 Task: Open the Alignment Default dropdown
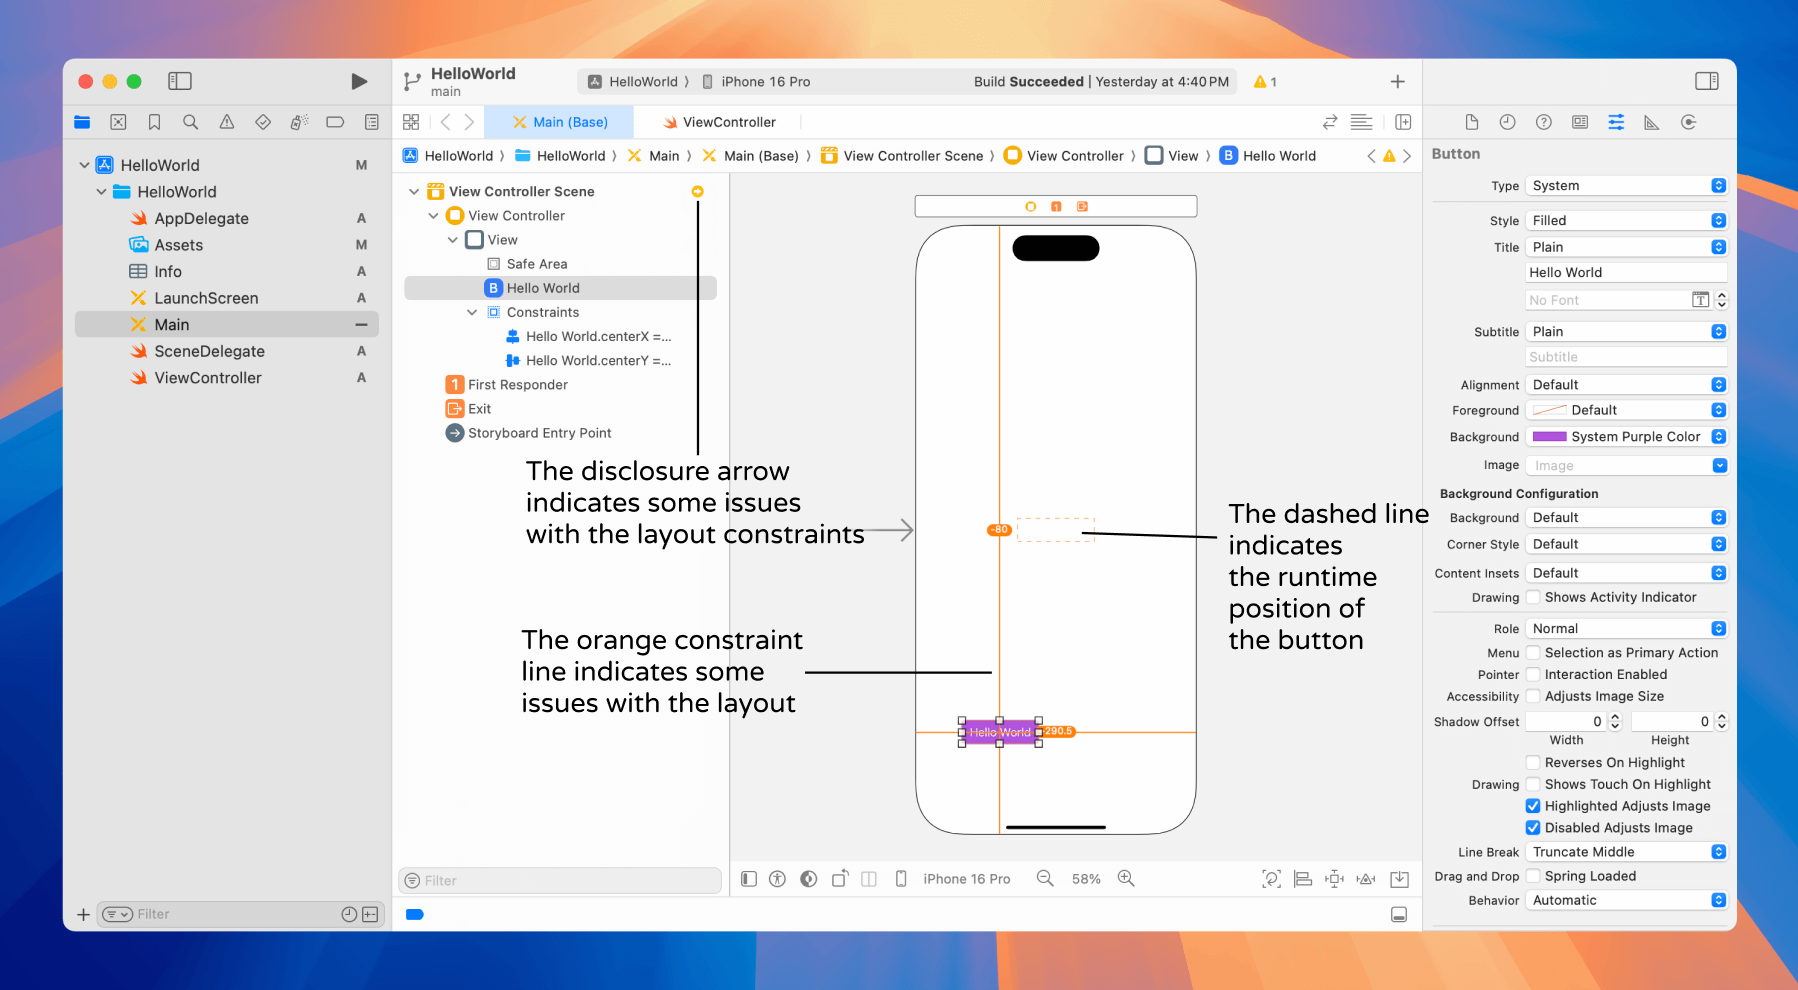pos(1626,384)
